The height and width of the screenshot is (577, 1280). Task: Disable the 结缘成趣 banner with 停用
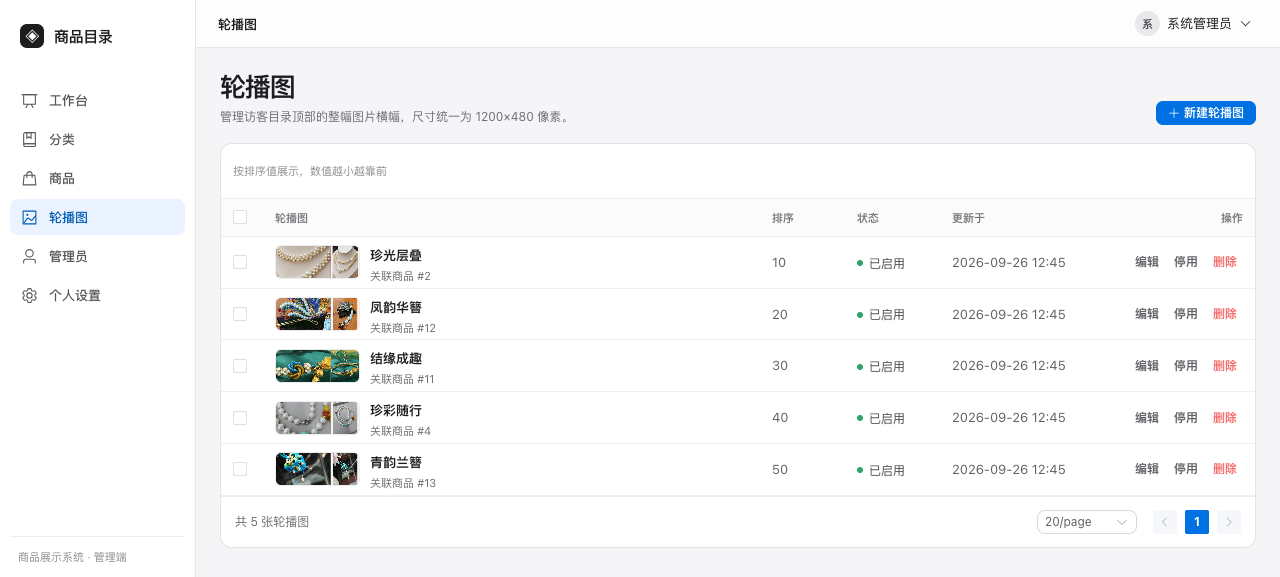1186,366
